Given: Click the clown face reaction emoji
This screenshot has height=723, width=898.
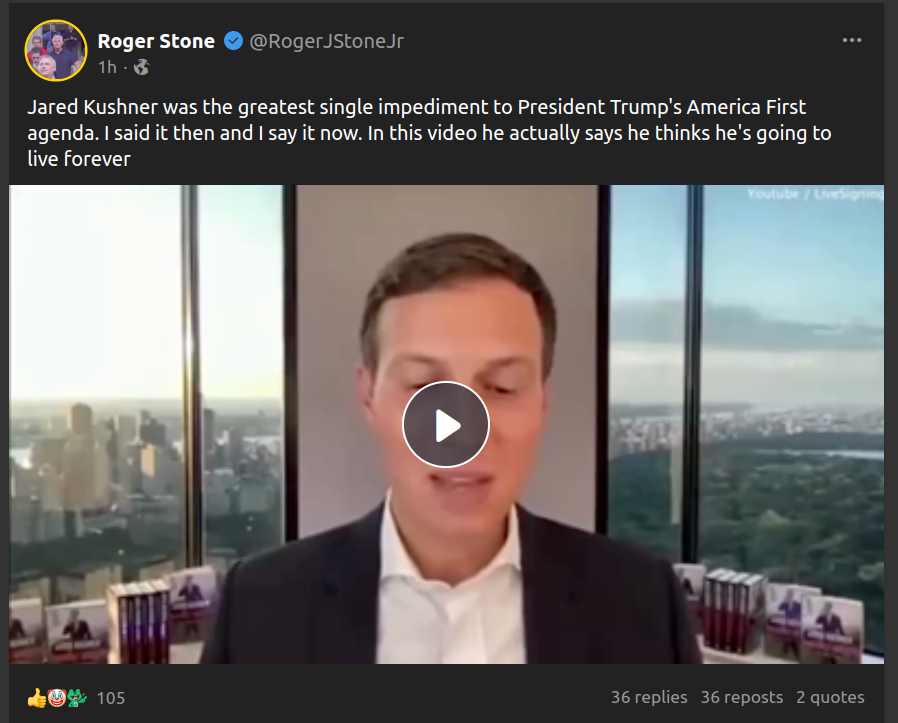Looking at the screenshot, I should (x=56, y=697).
